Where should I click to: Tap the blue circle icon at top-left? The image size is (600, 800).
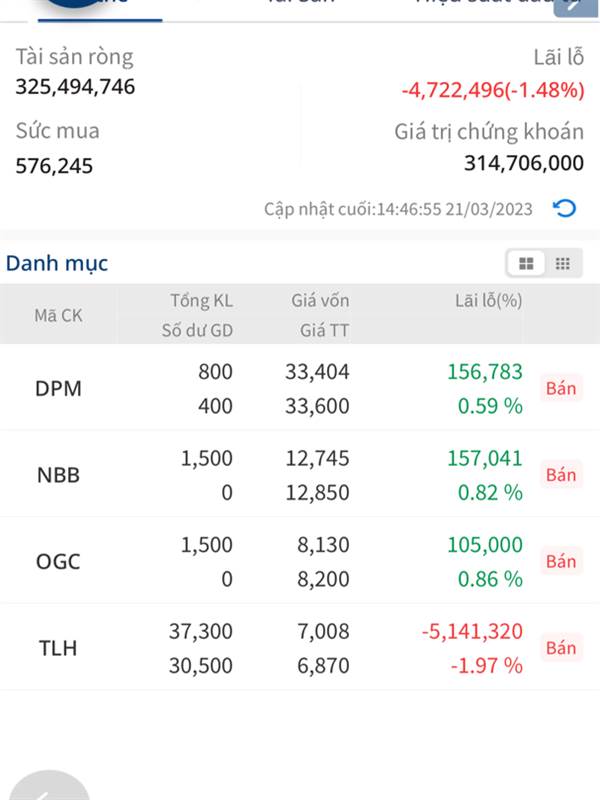(x=80, y=4)
